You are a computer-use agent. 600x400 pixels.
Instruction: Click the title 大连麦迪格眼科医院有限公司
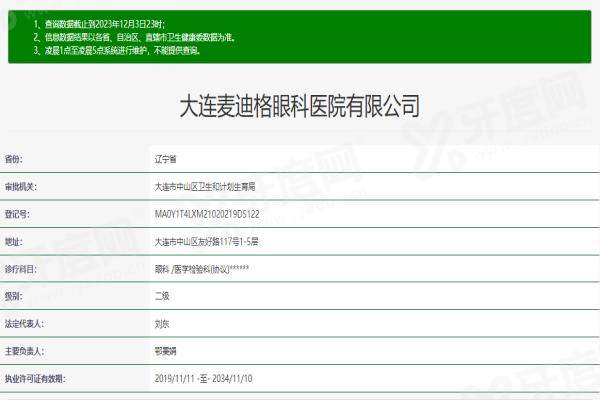tap(298, 105)
